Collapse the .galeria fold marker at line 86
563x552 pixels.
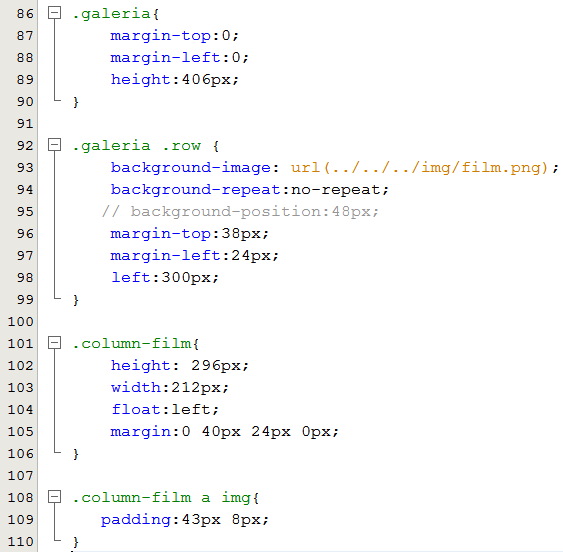55,13
